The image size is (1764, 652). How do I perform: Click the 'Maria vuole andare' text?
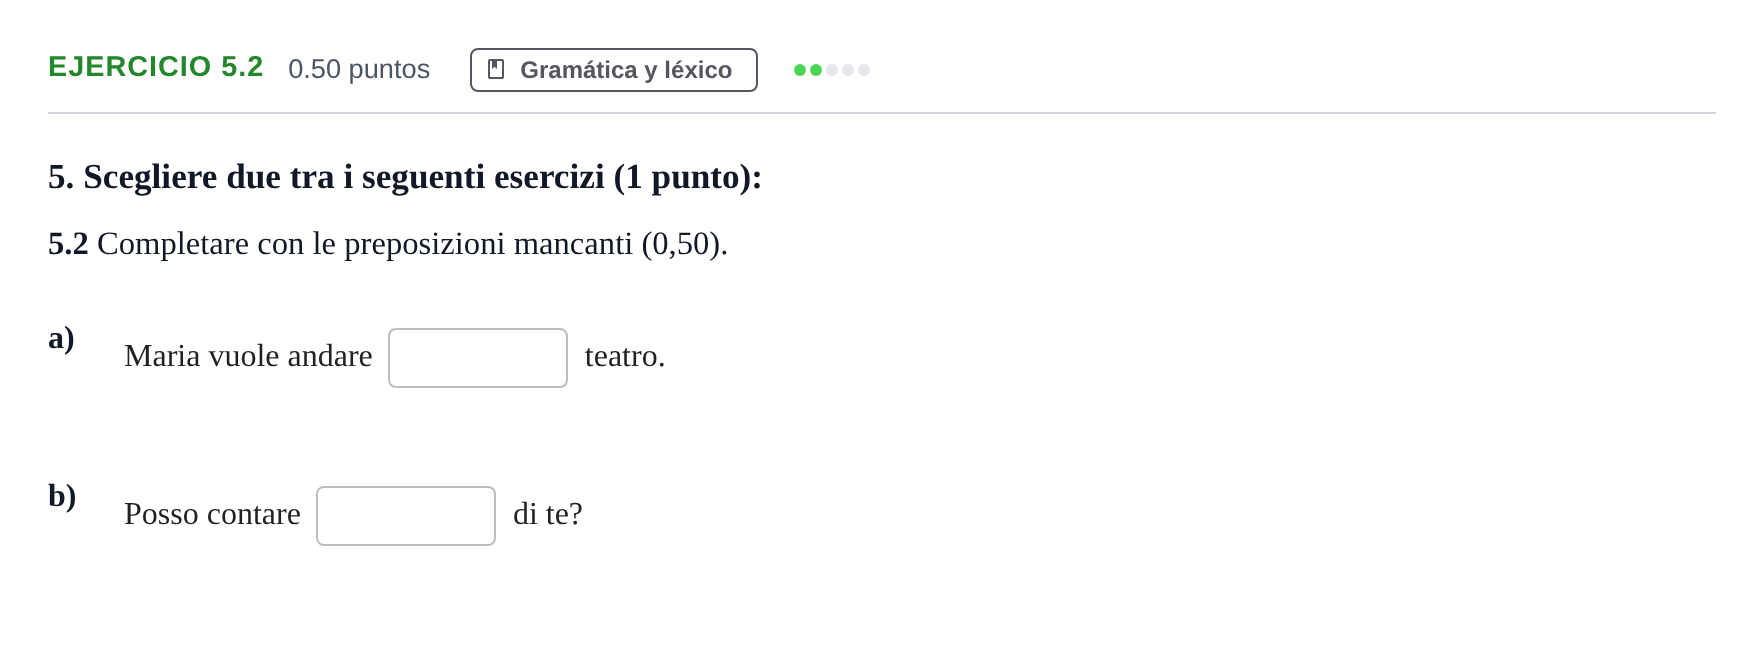248,356
